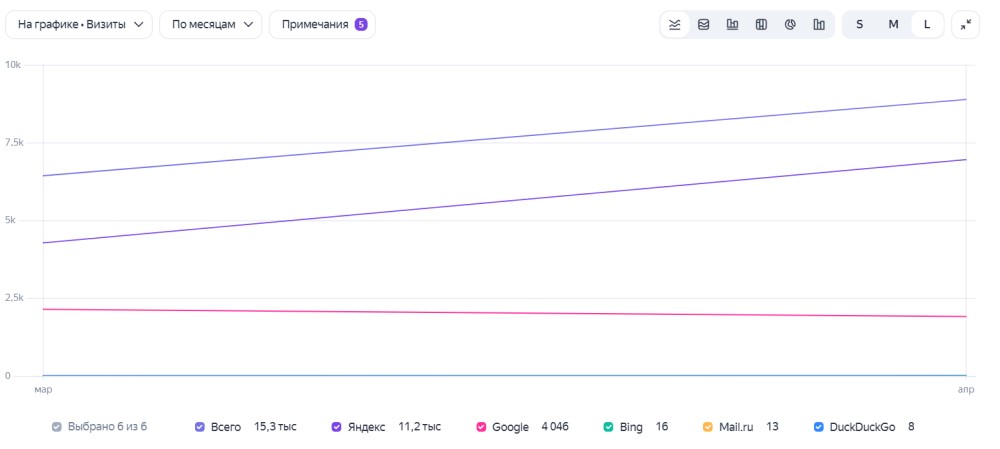Open the 'На графике • Визиты' dropdown
This screenshot has width=1000, height=449.
pos(79,25)
